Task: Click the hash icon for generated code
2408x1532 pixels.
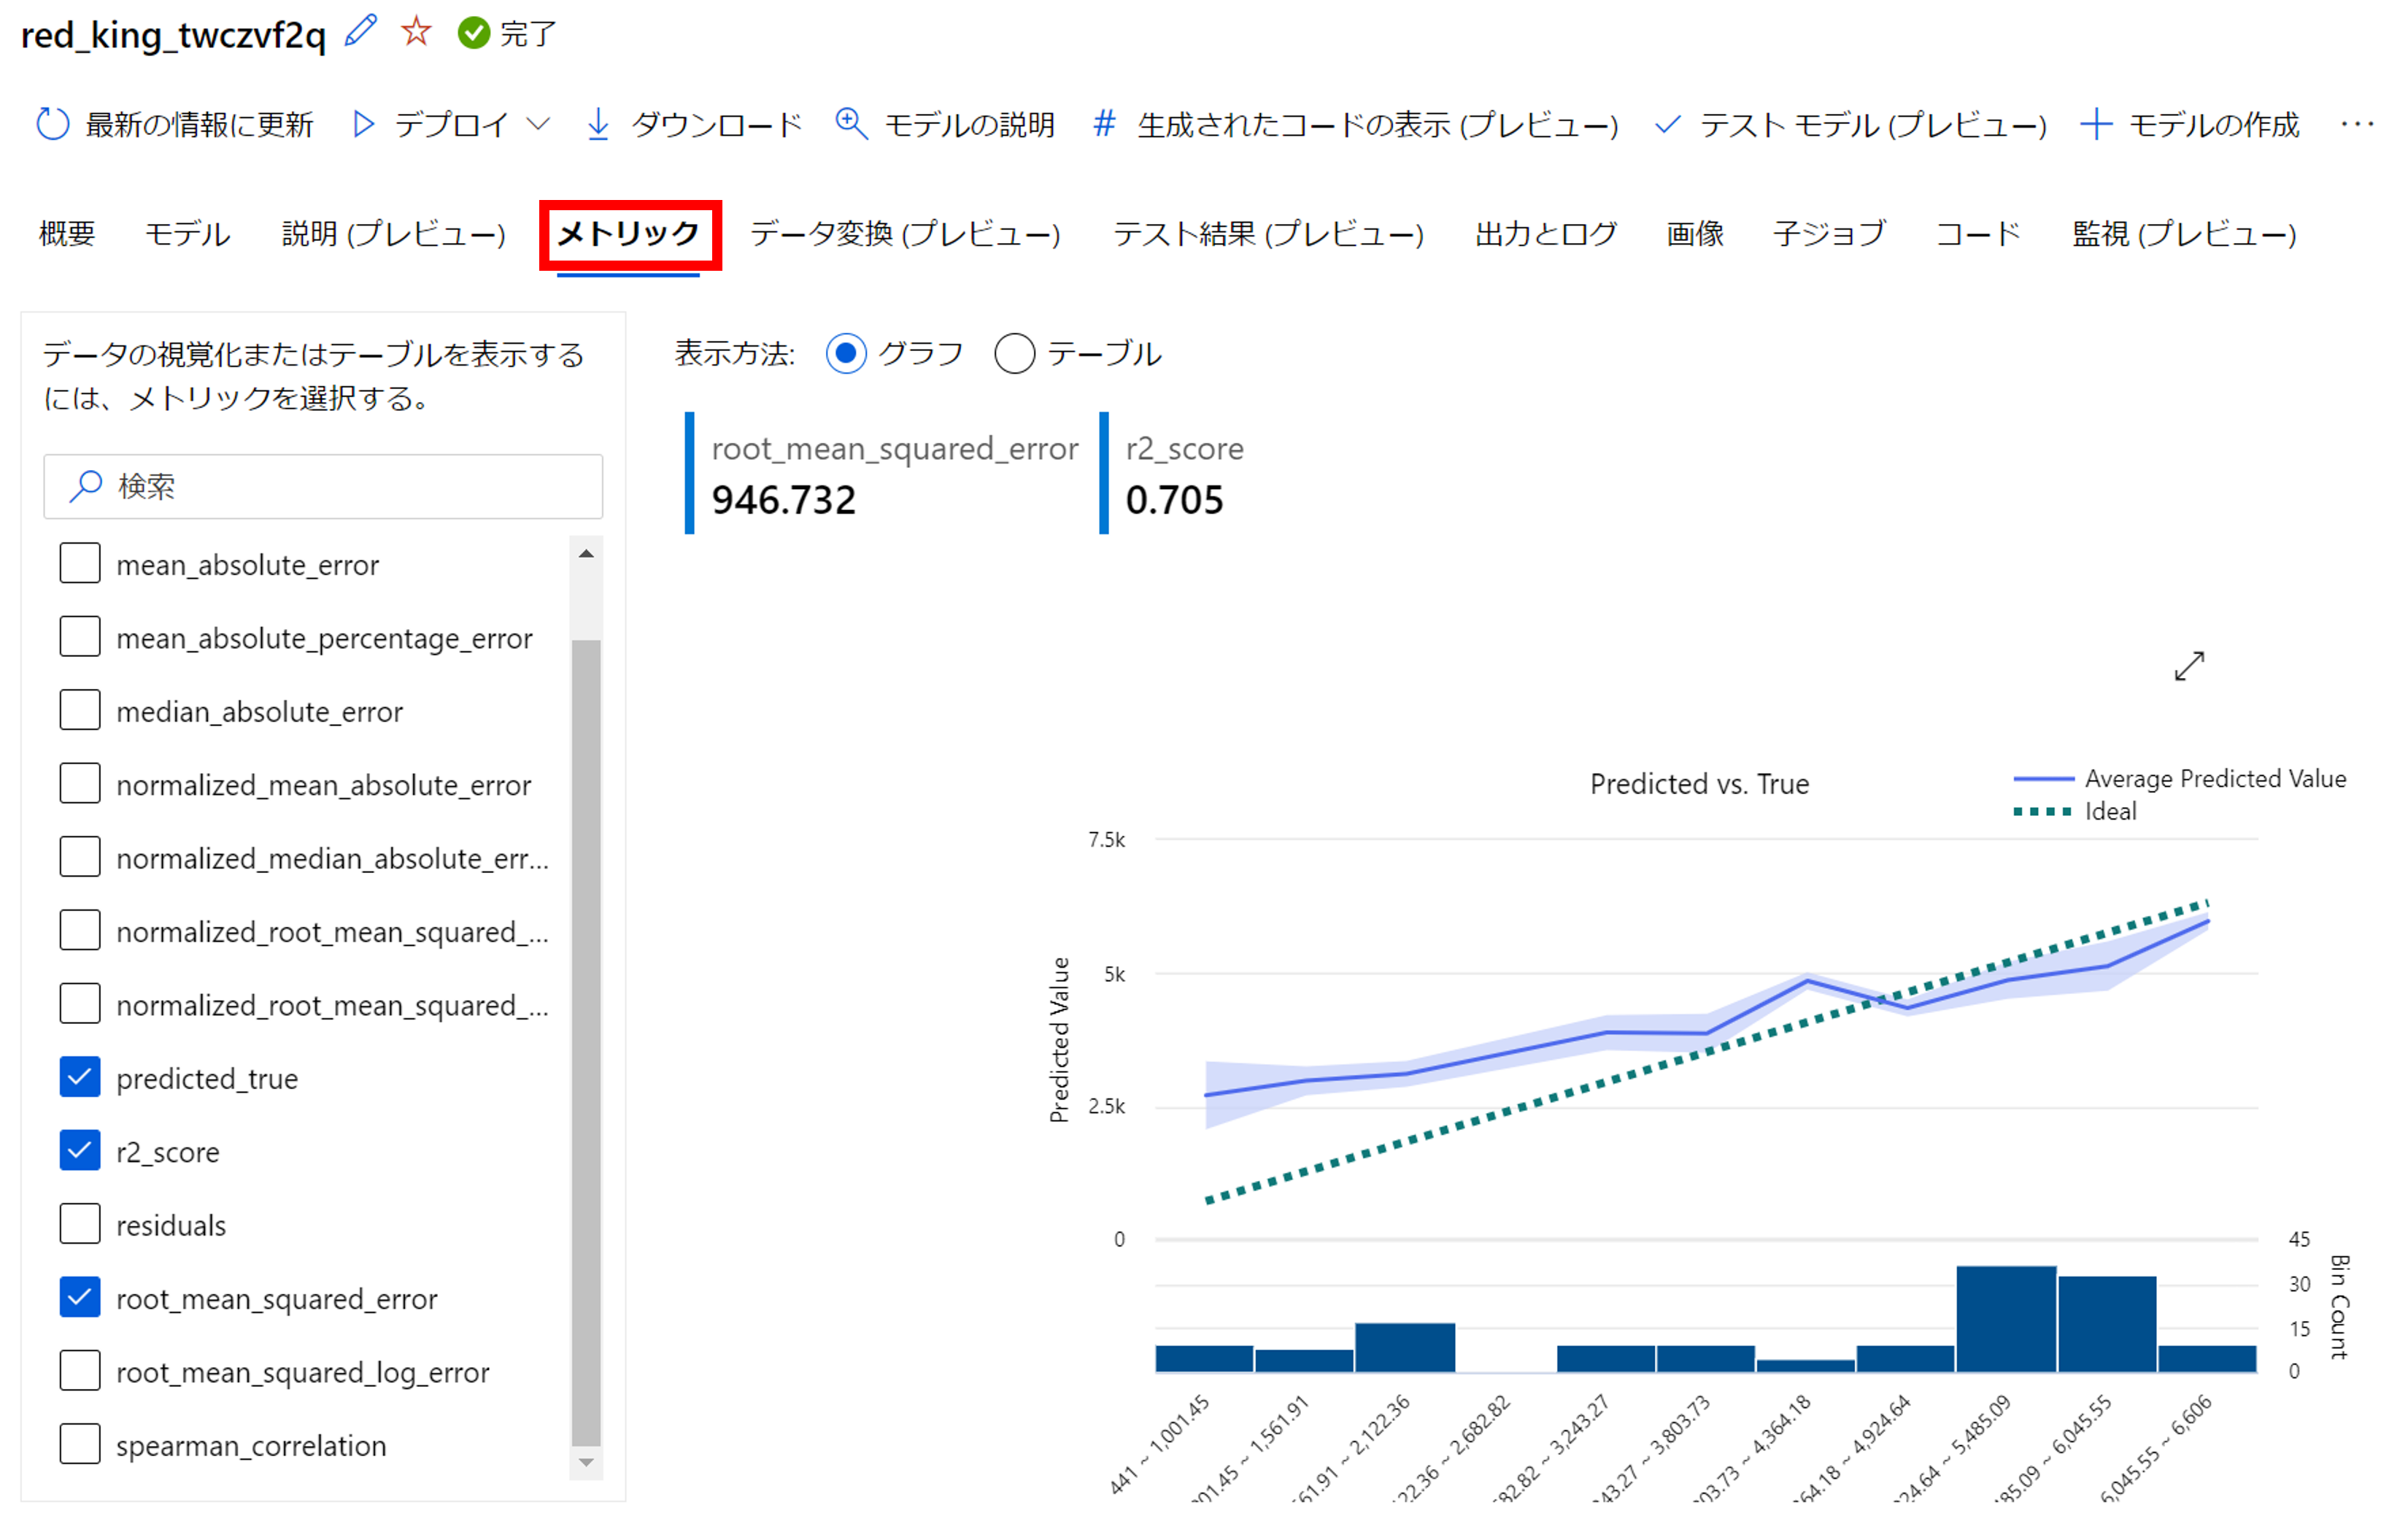Action: pos(1104,125)
